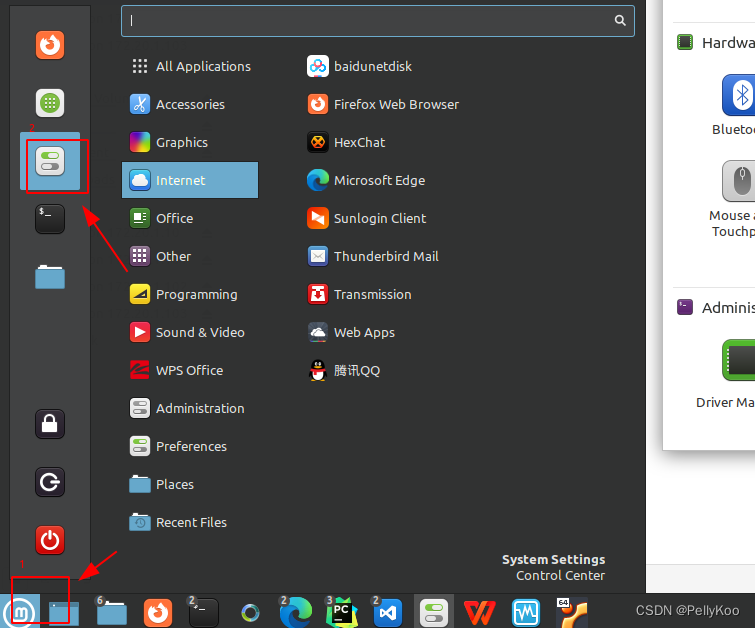Click the Hardware section header in the Settings window
The image size is (755, 628).
[716, 42]
